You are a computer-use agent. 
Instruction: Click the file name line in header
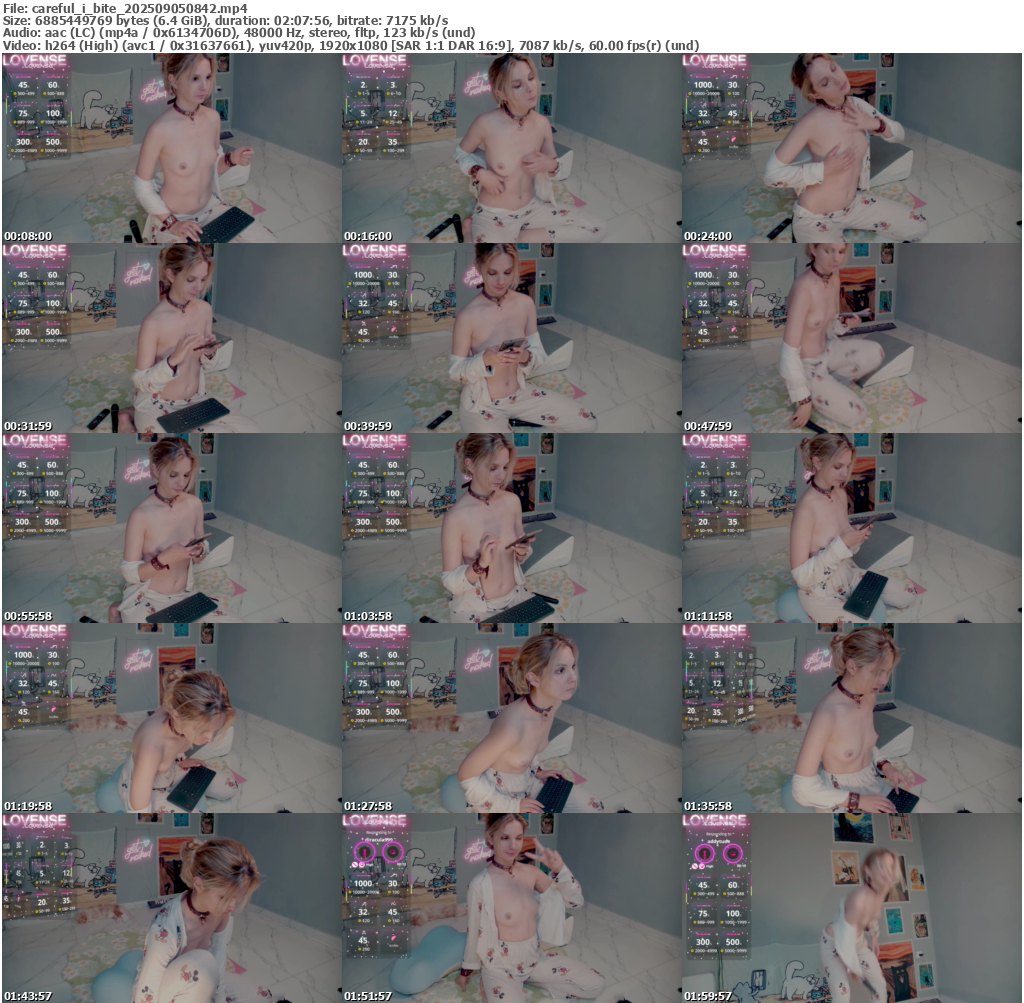pos(125,8)
